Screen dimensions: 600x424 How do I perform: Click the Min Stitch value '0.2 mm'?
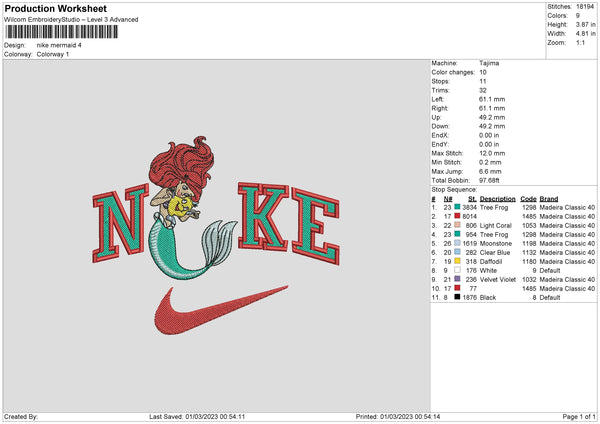(x=490, y=162)
